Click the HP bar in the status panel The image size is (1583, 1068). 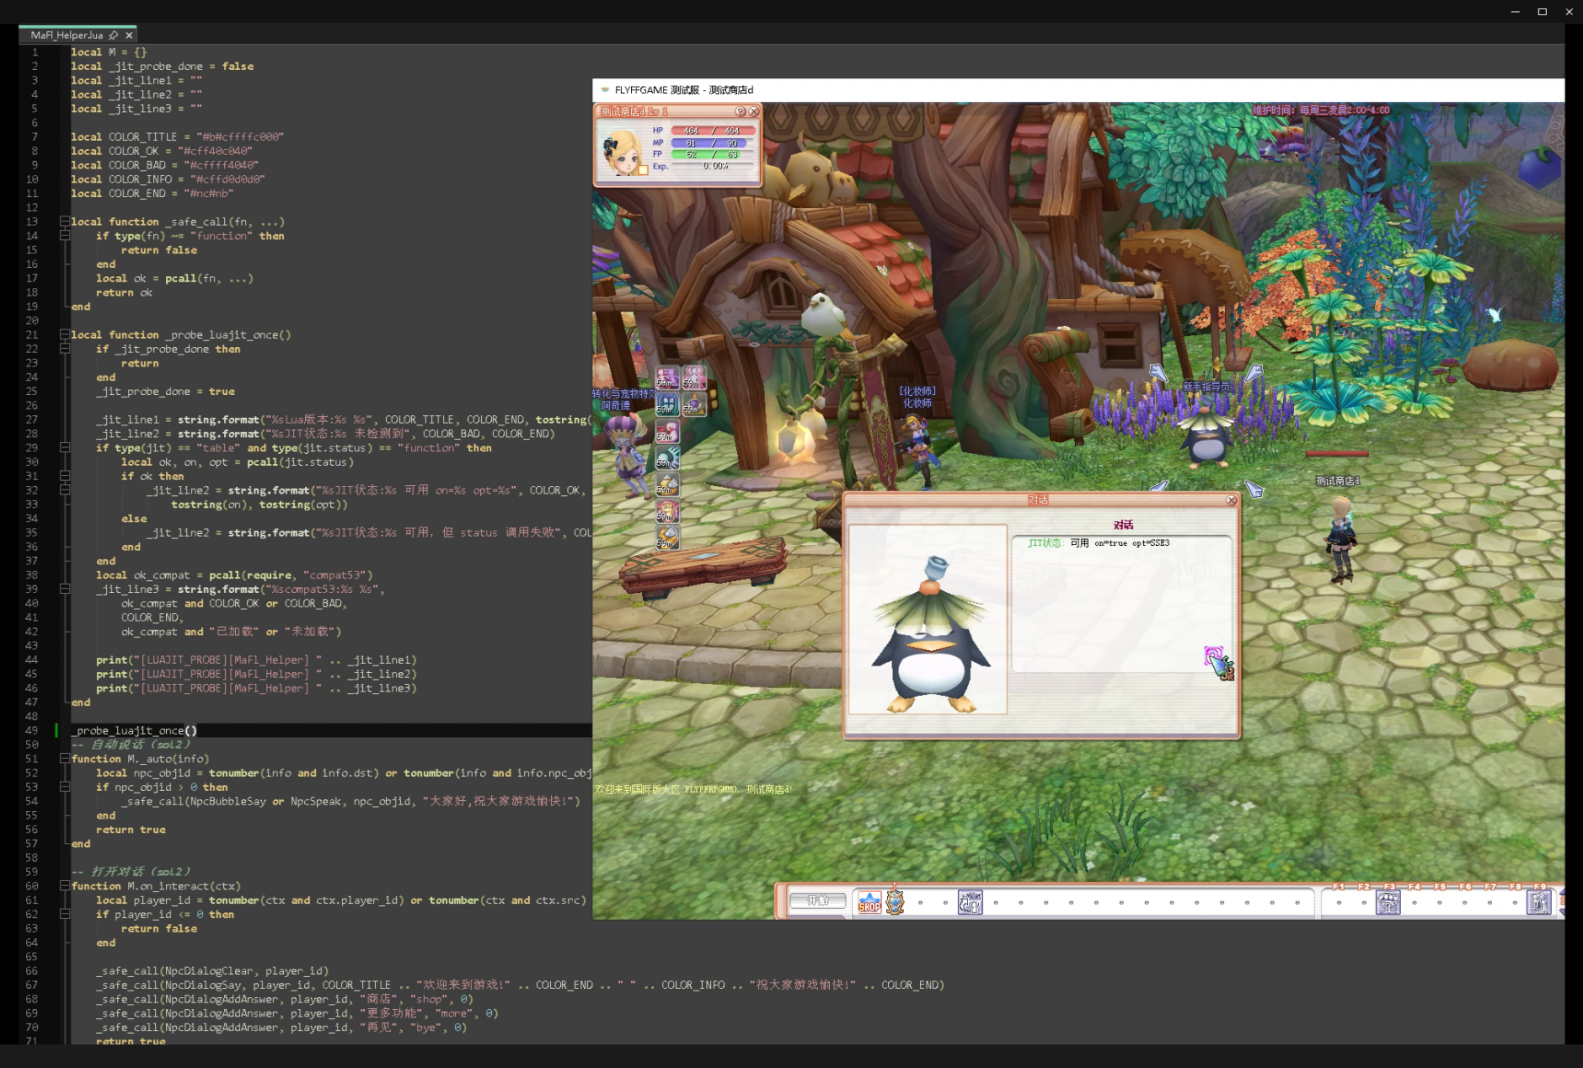pyautogui.click(x=712, y=131)
